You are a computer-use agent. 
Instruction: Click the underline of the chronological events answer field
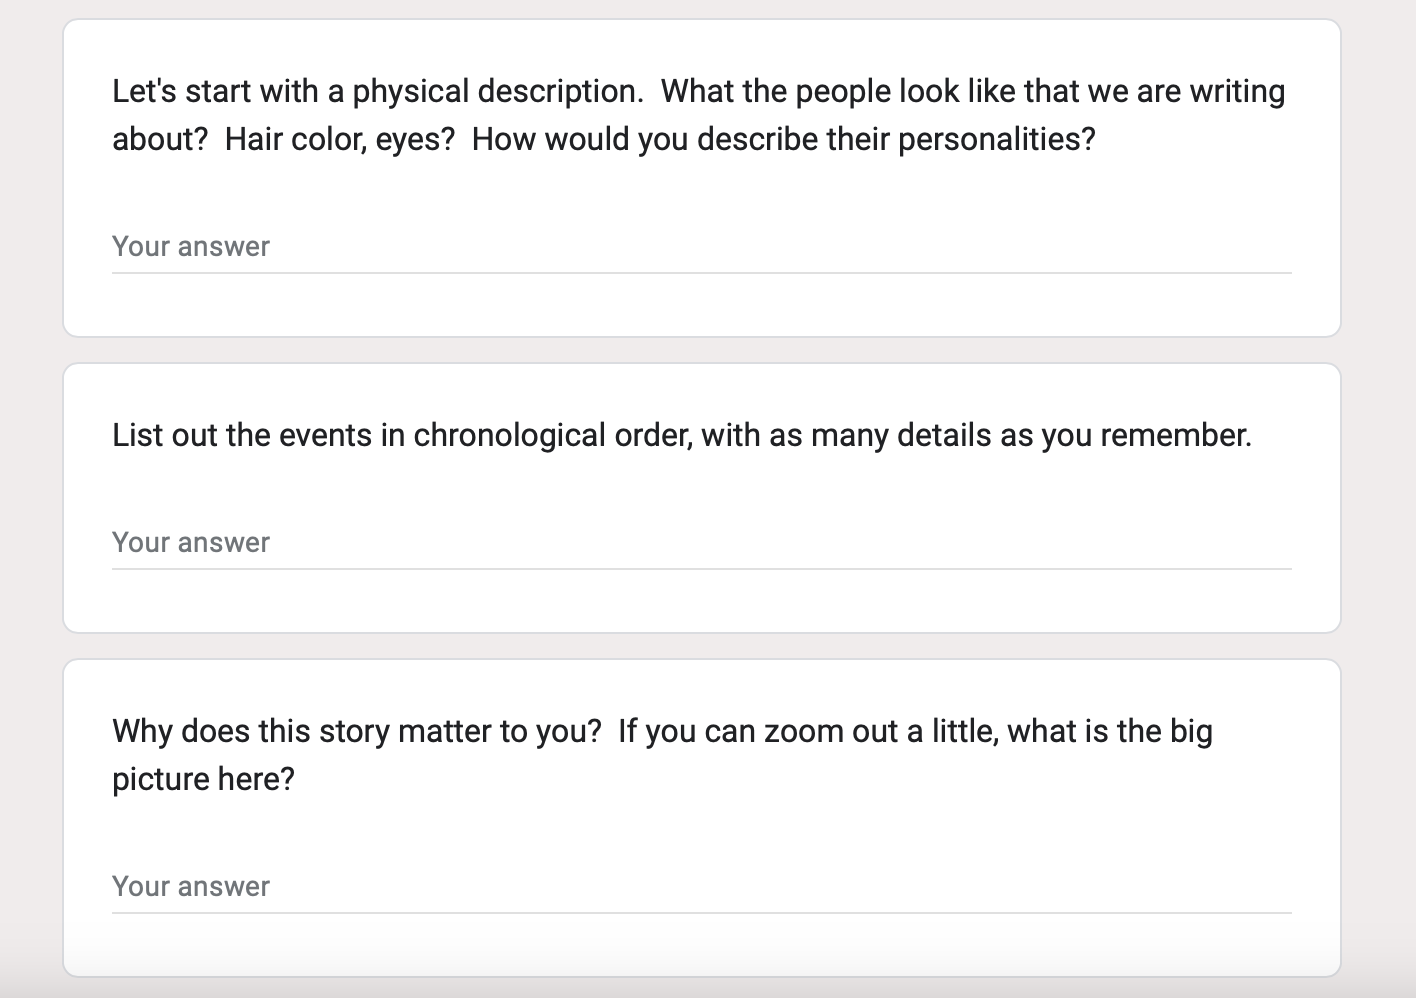(701, 568)
